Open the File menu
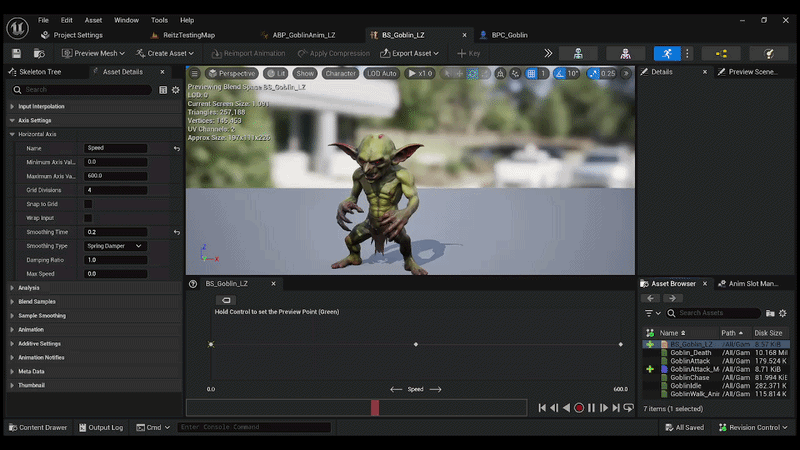Image resolution: width=800 pixels, height=450 pixels. pyautogui.click(x=43, y=20)
